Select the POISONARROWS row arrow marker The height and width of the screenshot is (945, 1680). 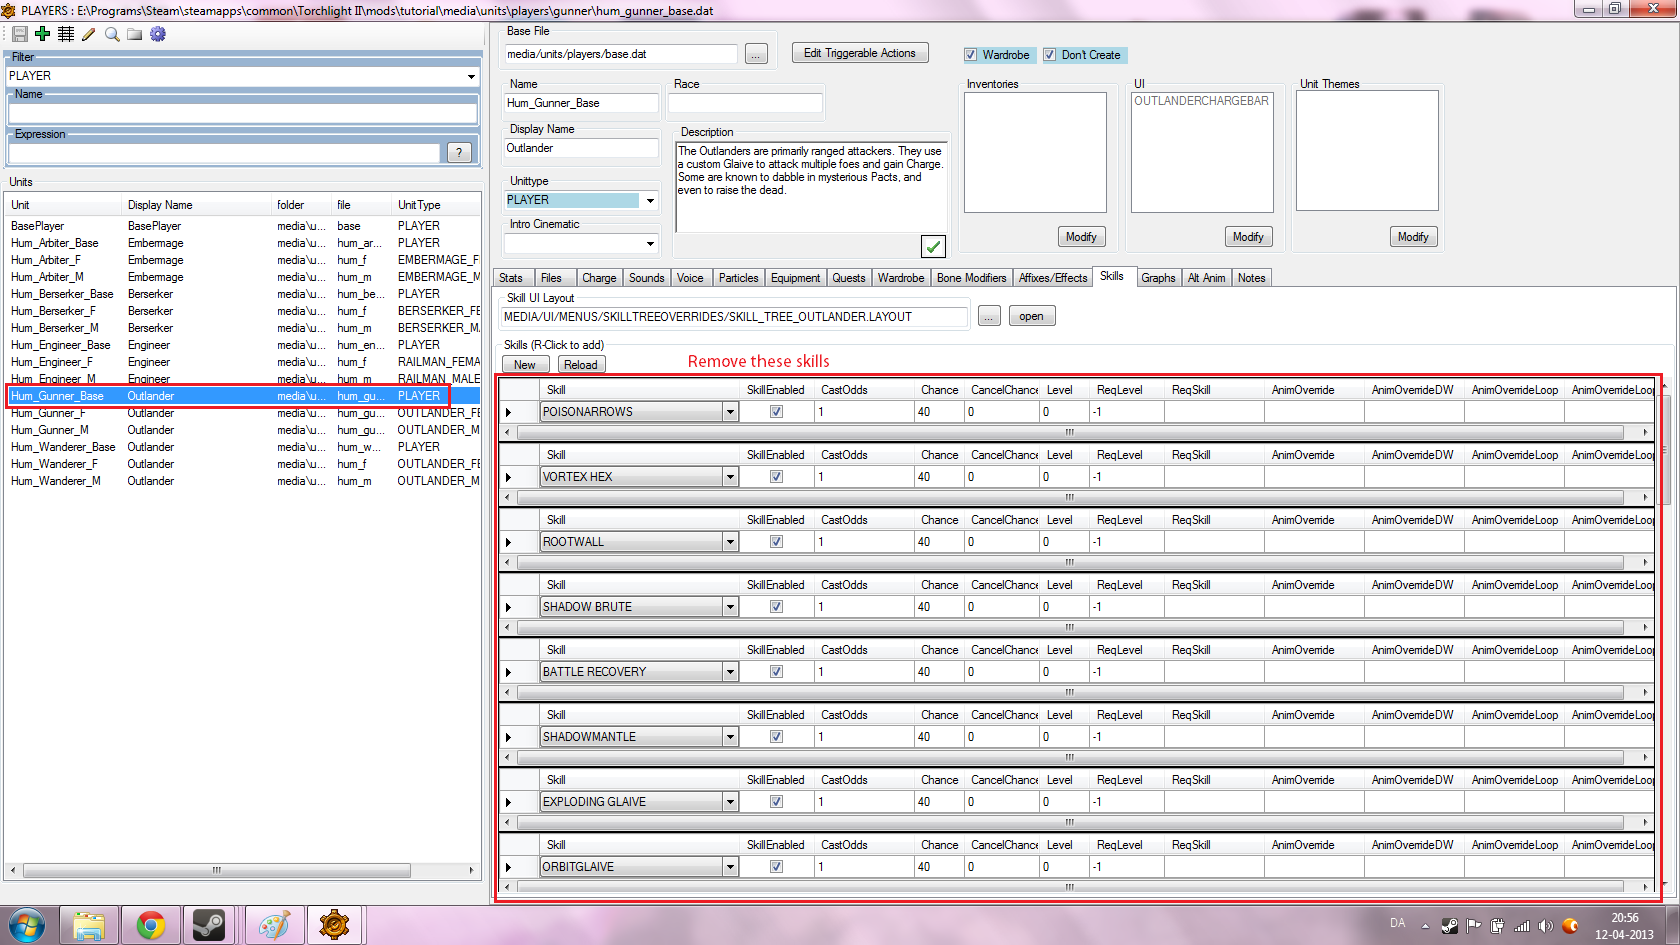(x=509, y=412)
